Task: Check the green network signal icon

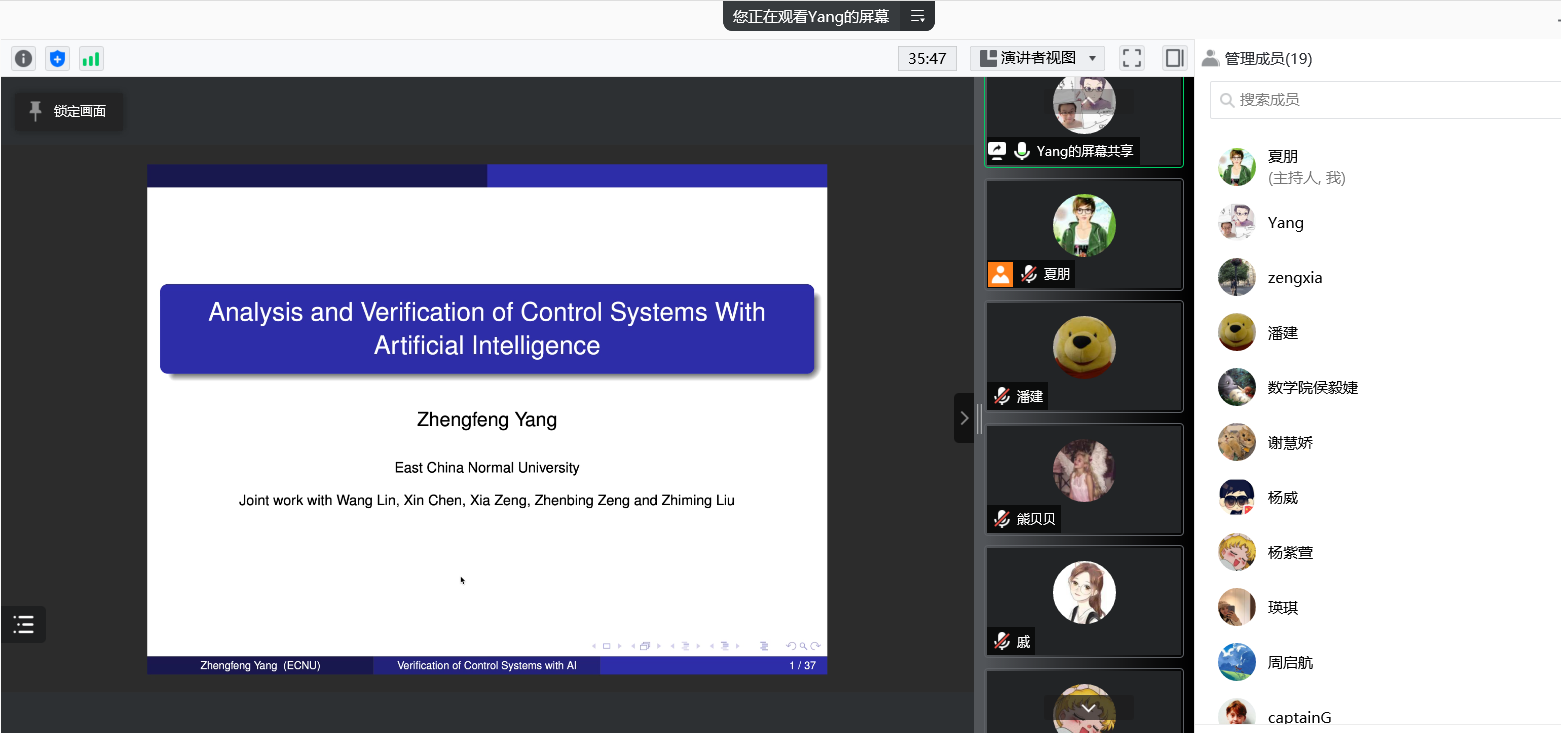Action: coord(91,58)
